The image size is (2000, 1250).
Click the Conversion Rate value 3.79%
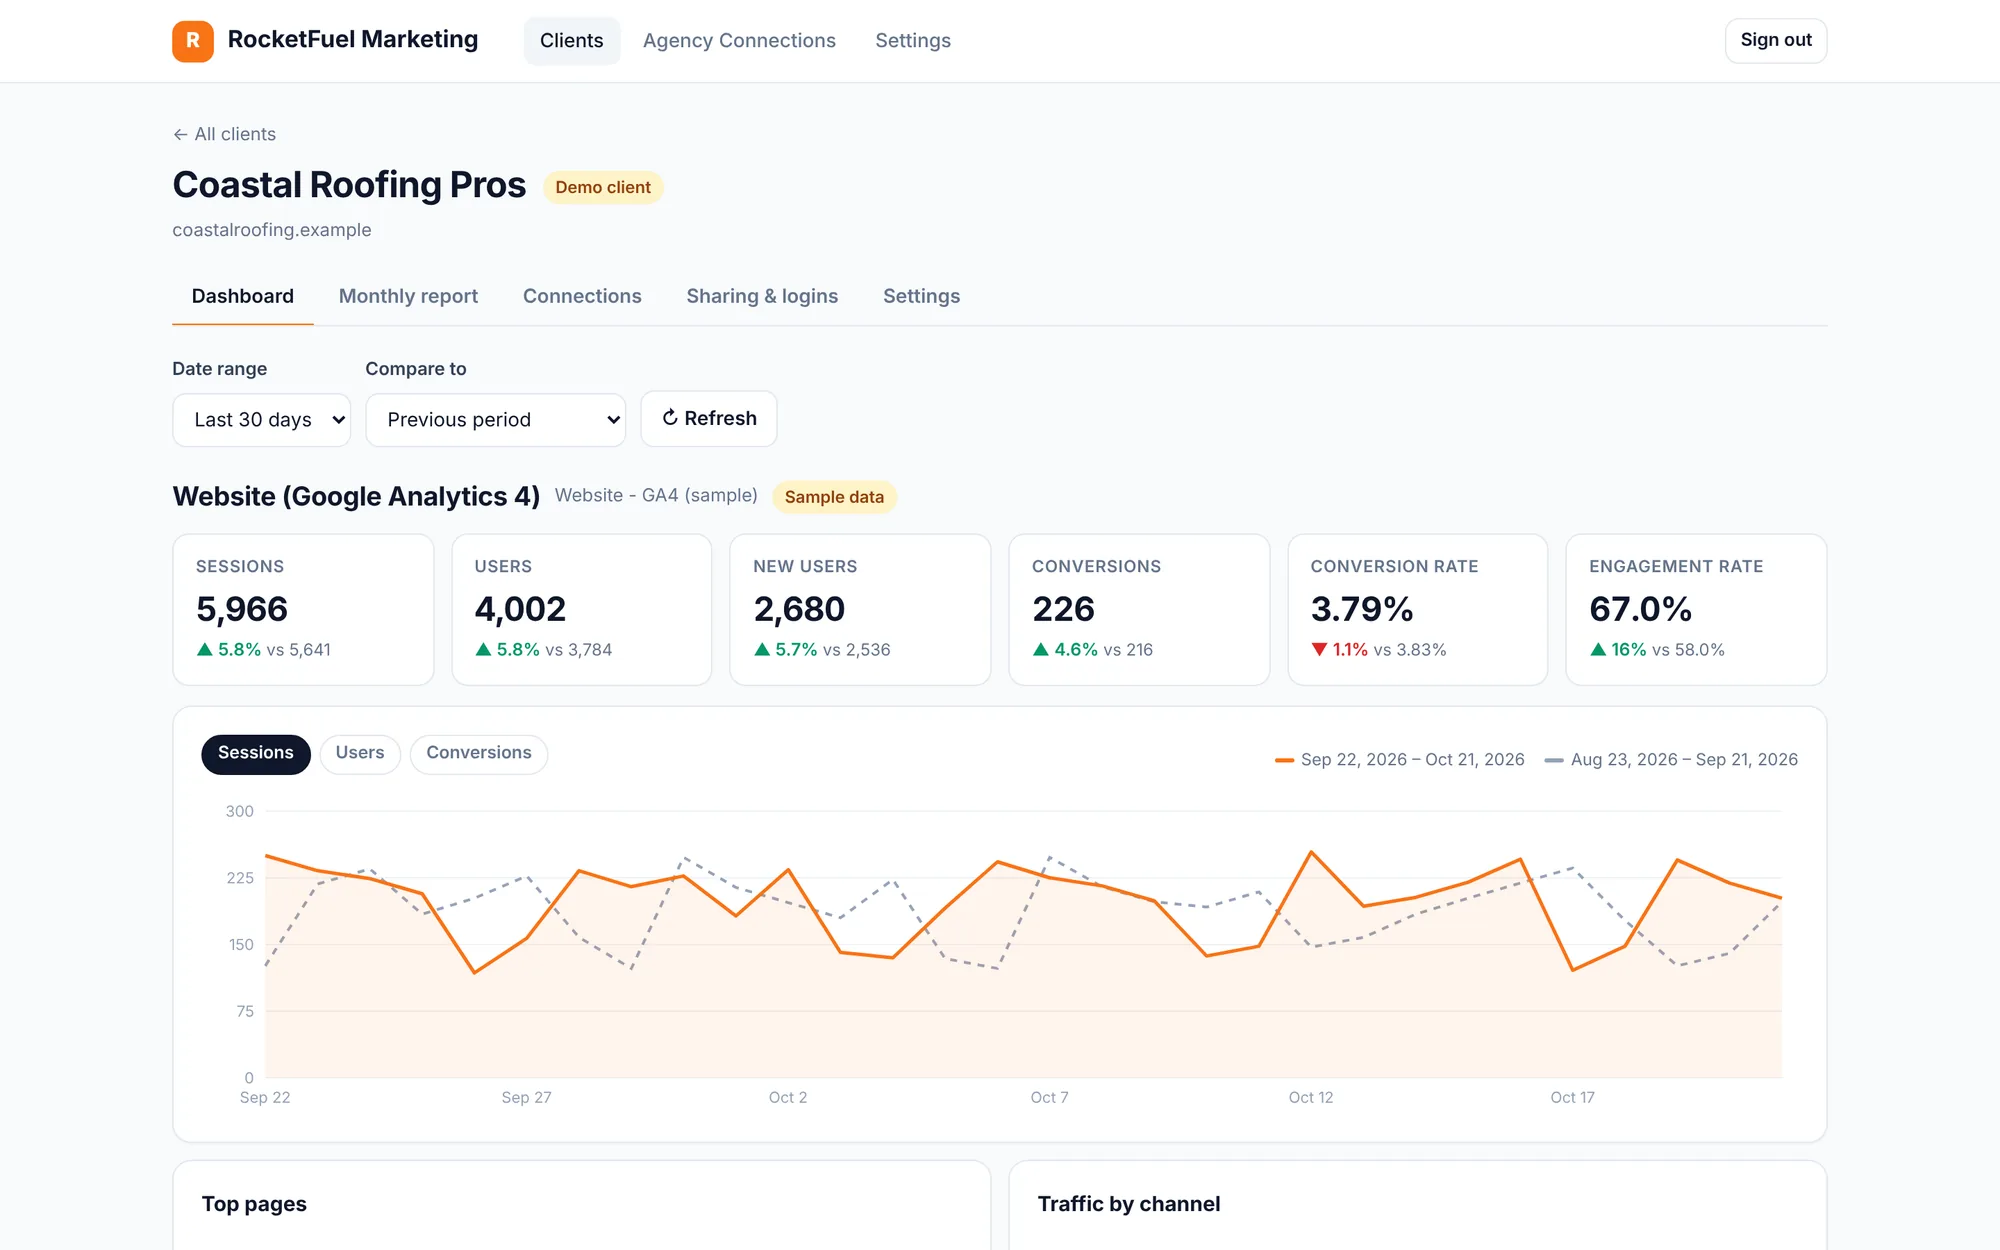tap(1362, 609)
